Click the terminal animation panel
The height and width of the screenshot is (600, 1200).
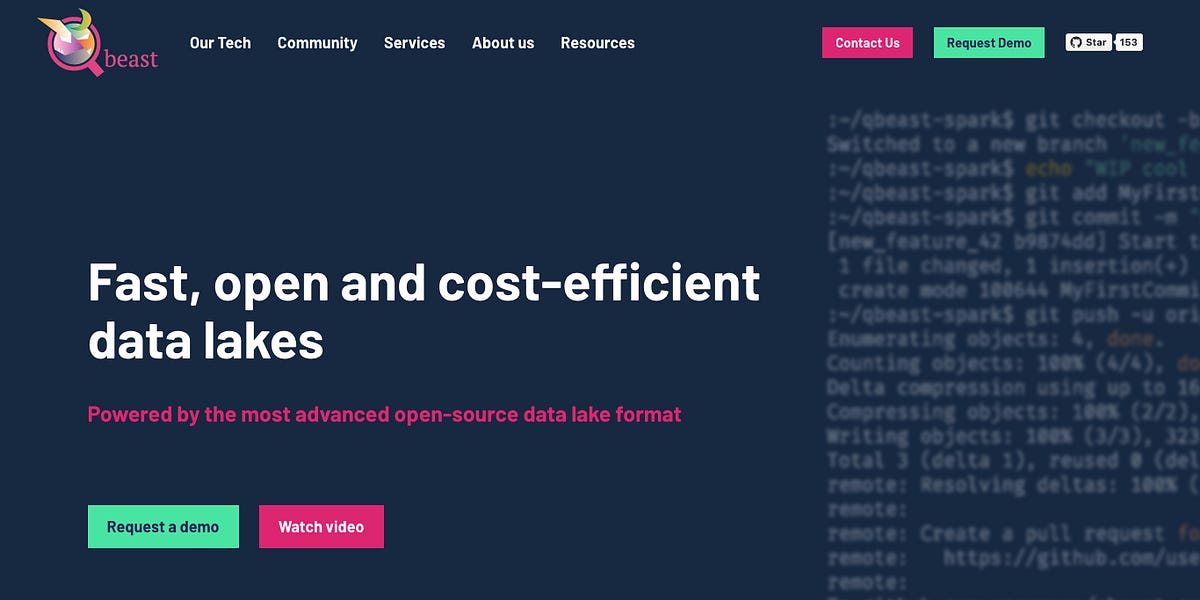click(x=1000, y=350)
